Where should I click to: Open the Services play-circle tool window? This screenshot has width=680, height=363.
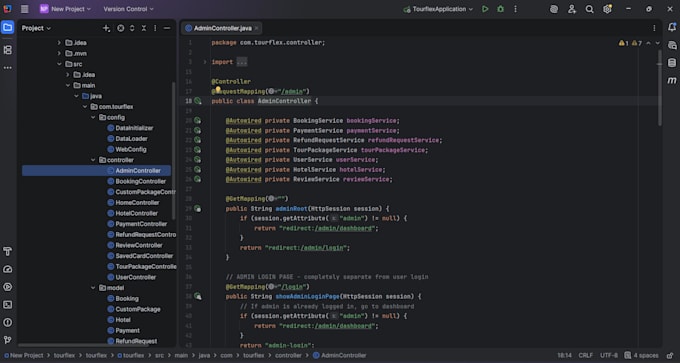point(7,287)
